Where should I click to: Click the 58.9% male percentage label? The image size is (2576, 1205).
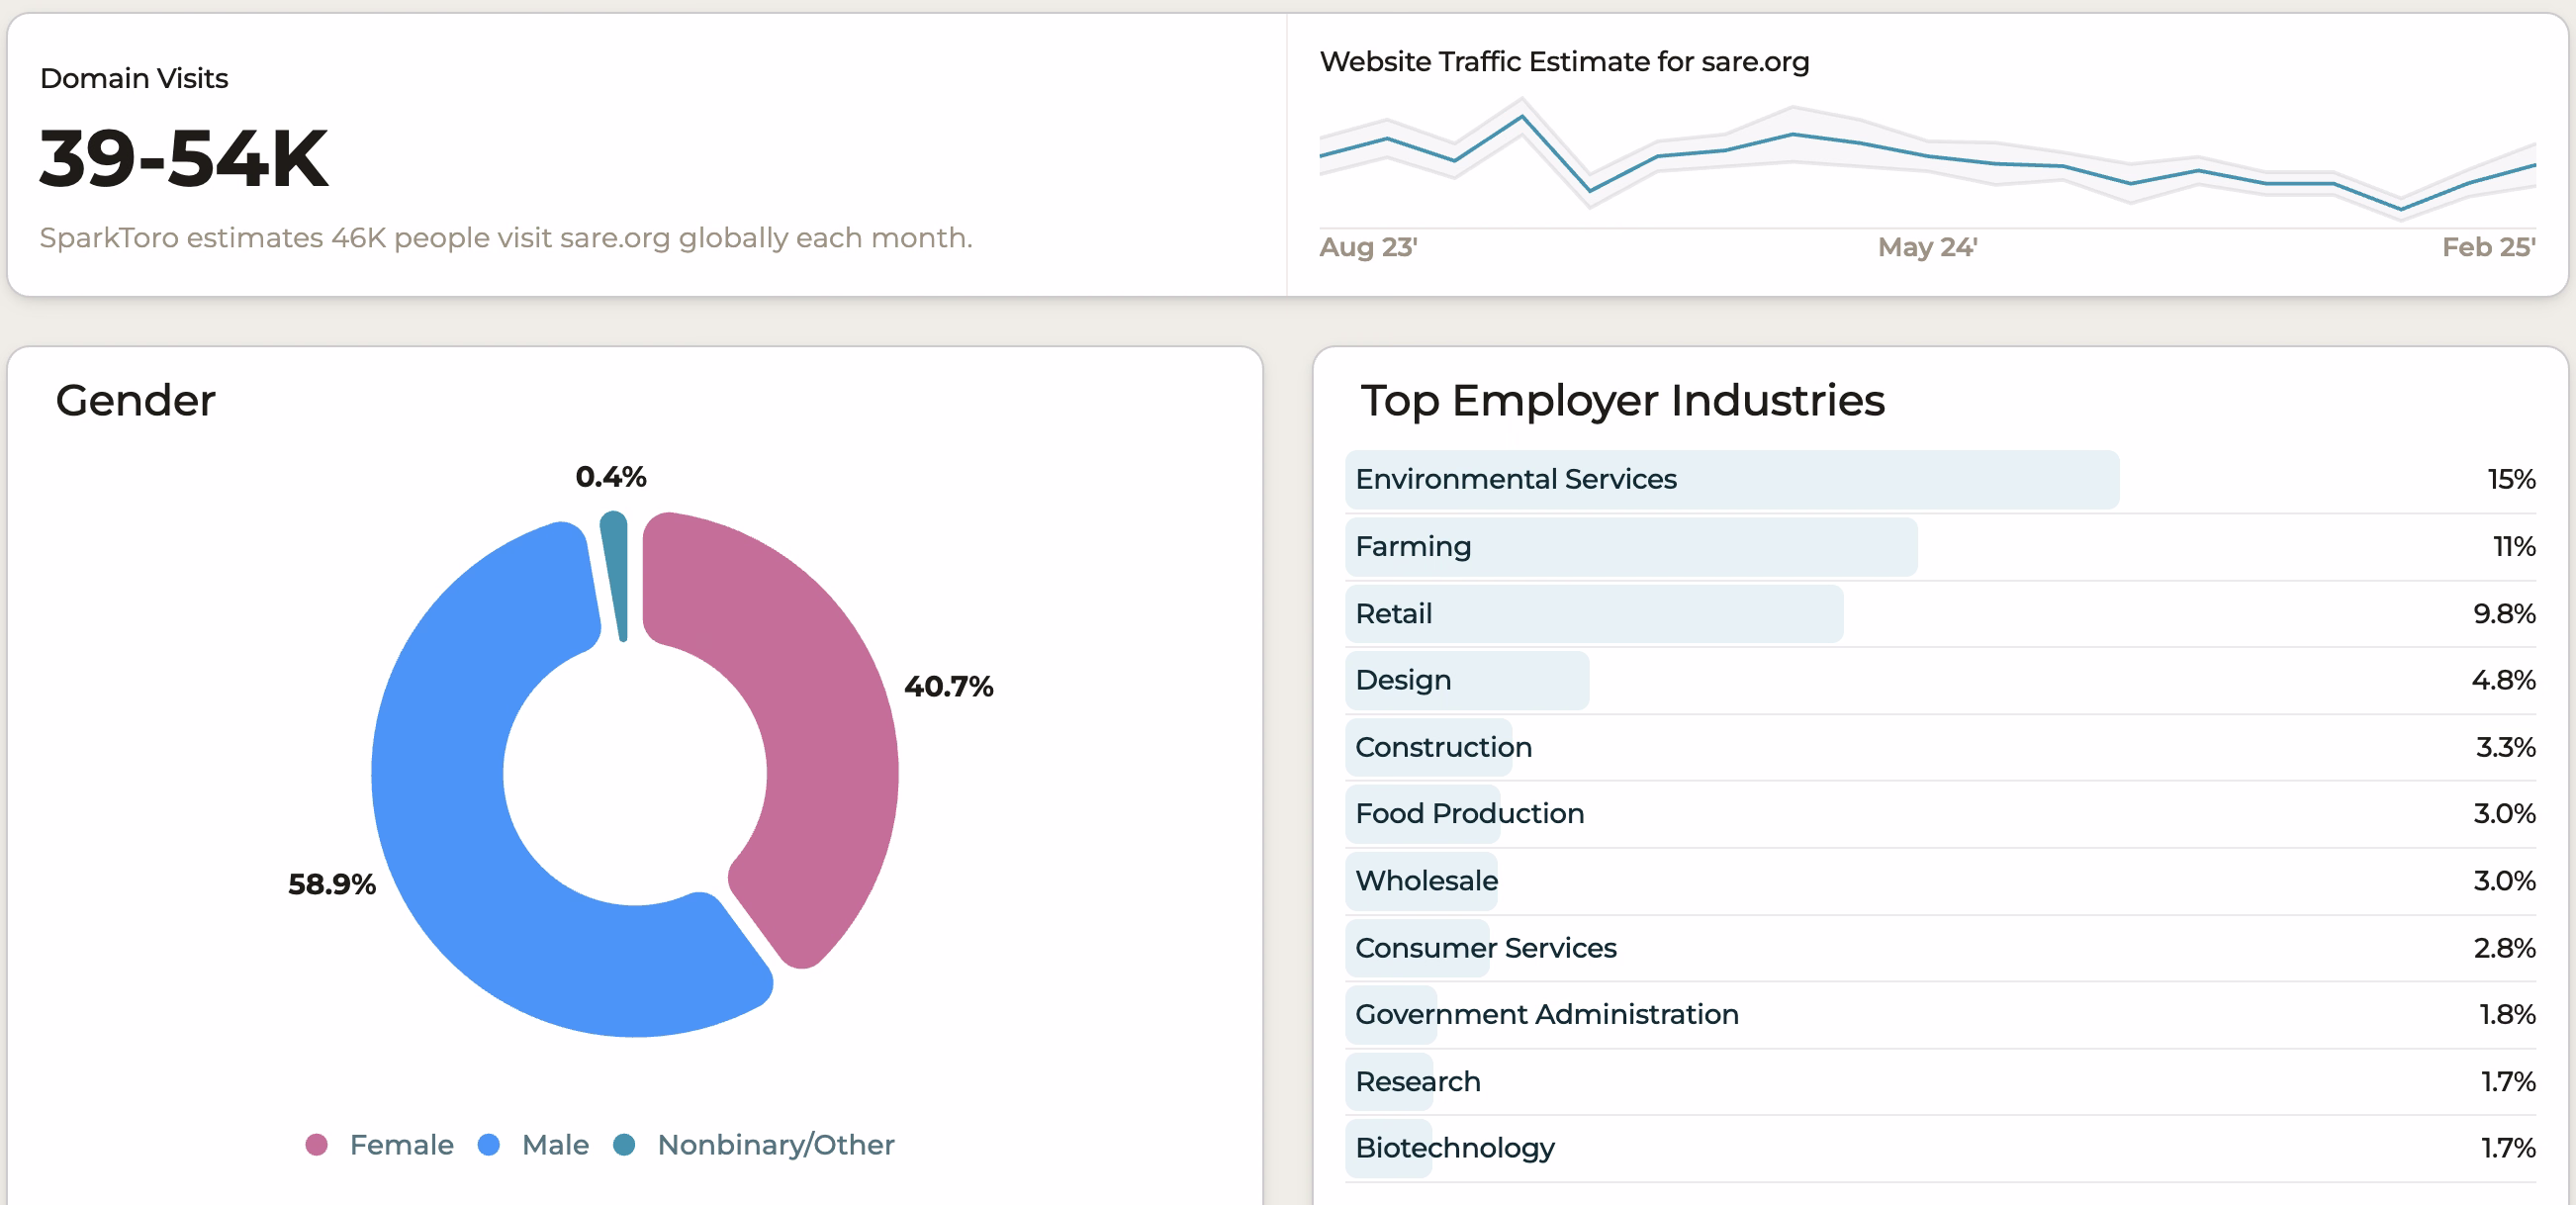click(x=331, y=884)
